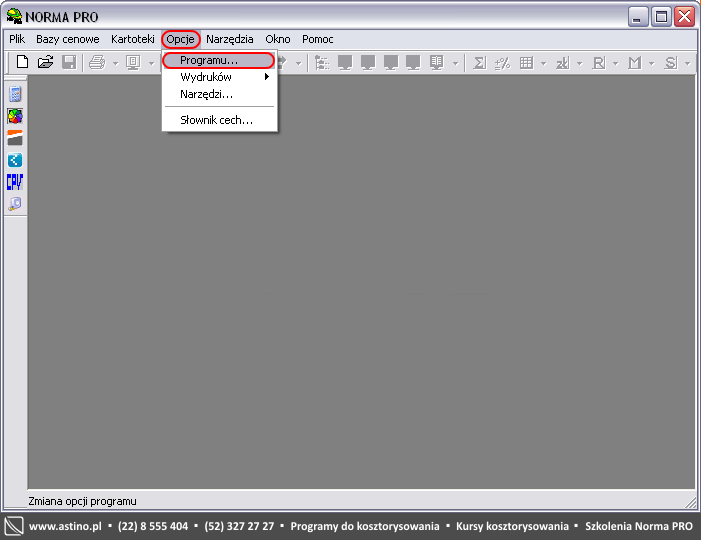
Task: Click the NORMA PRO title bar app icon
Action: point(14,16)
